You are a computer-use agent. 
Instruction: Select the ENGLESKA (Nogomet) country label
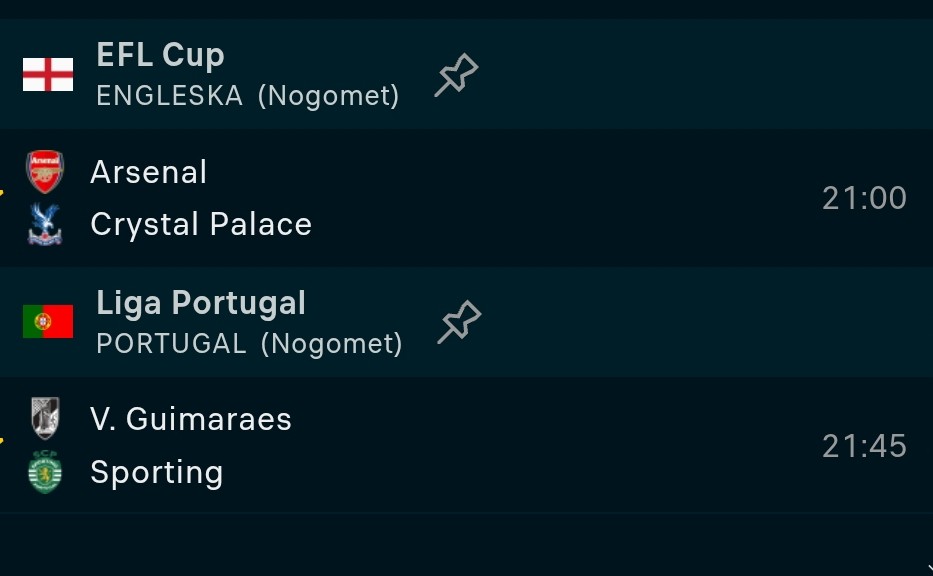pos(248,96)
